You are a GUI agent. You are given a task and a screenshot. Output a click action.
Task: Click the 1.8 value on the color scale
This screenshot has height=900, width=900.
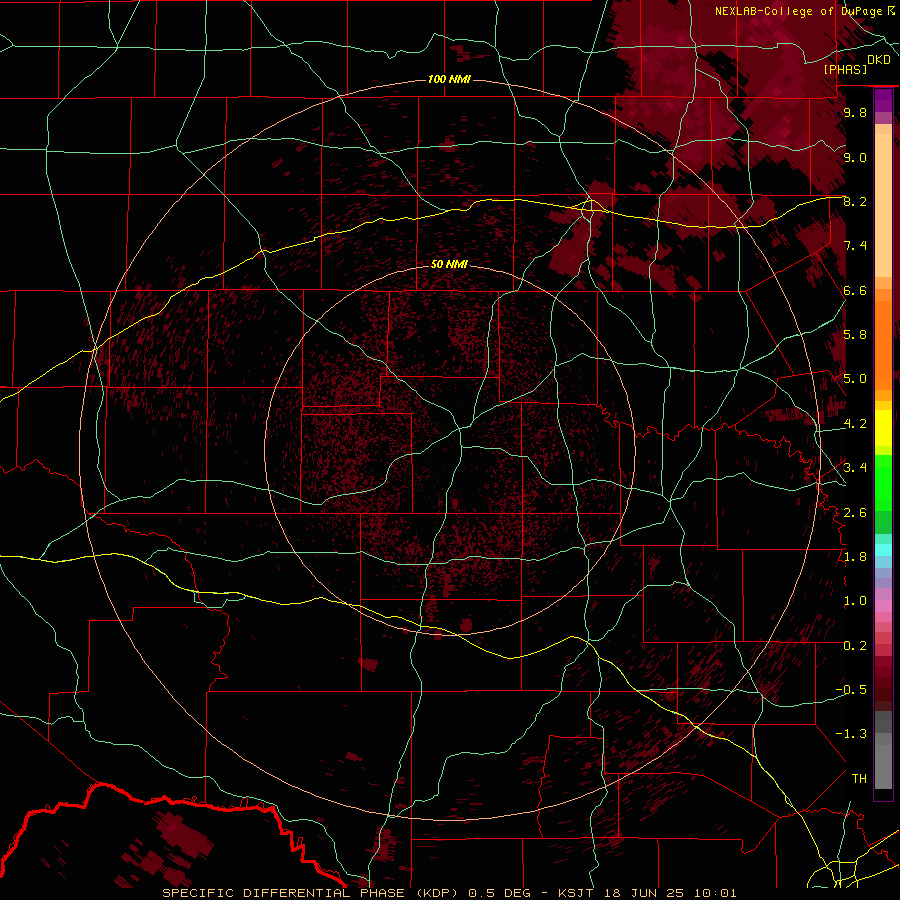(855, 556)
